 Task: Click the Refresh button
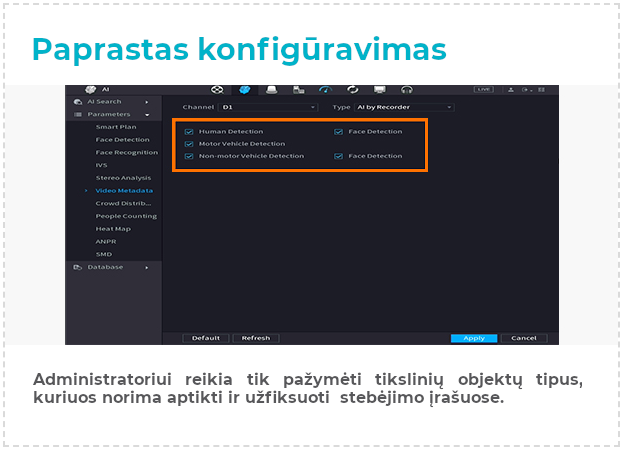click(x=256, y=338)
